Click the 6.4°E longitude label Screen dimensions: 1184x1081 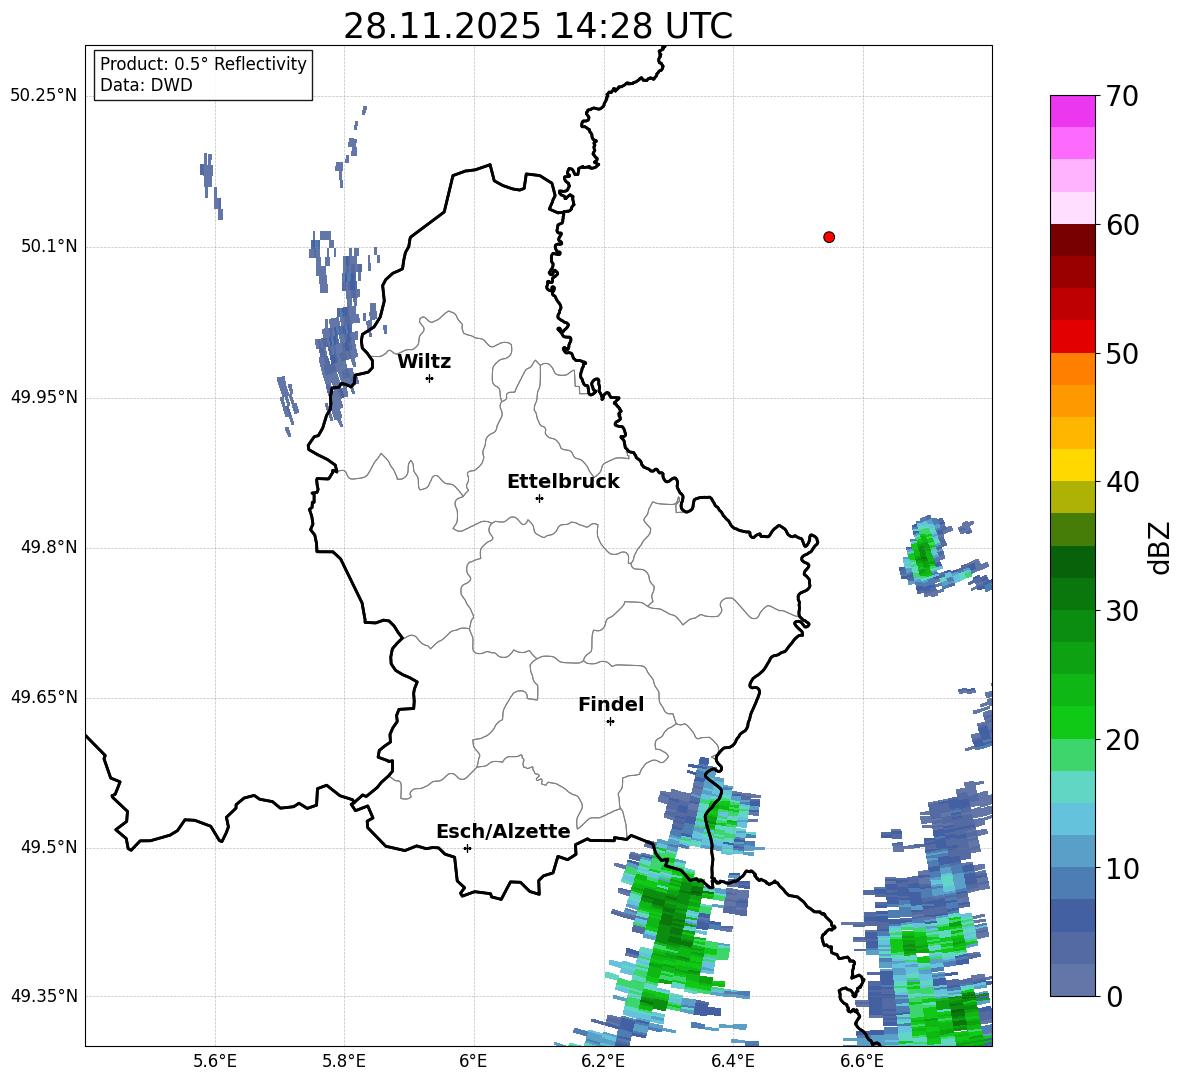tap(732, 1061)
